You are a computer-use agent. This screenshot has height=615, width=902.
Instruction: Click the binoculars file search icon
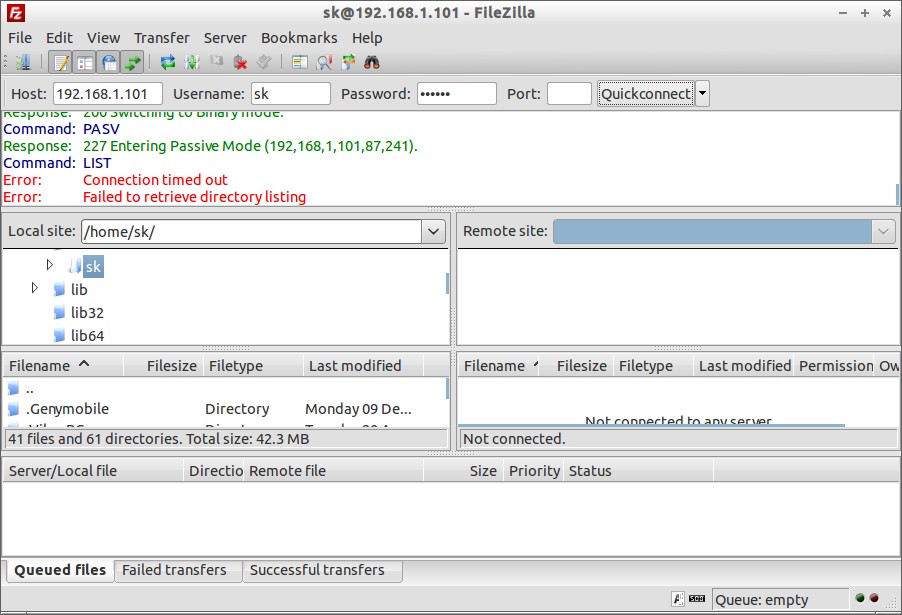[x=372, y=62]
